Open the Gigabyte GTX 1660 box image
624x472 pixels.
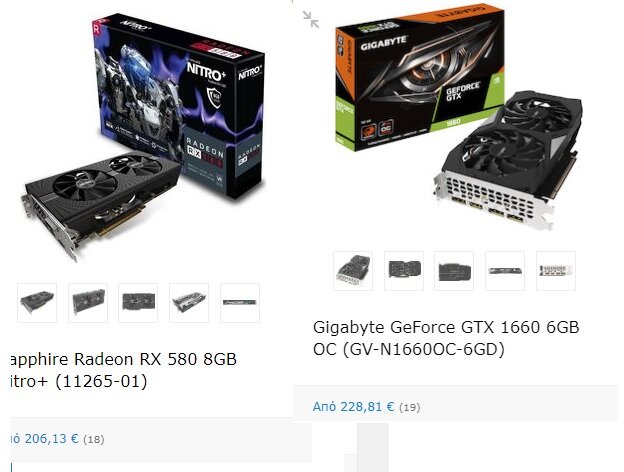[x=420, y=78]
